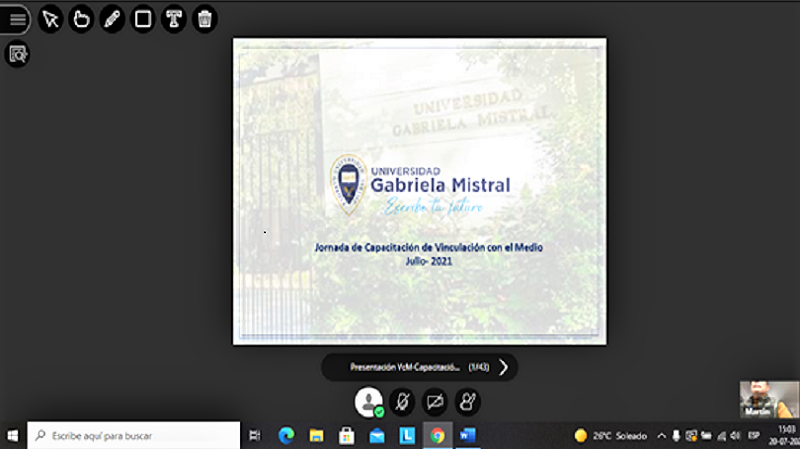This screenshot has height=449, width=800.
Task: Open the blue L app in taskbar
Action: [407, 436]
